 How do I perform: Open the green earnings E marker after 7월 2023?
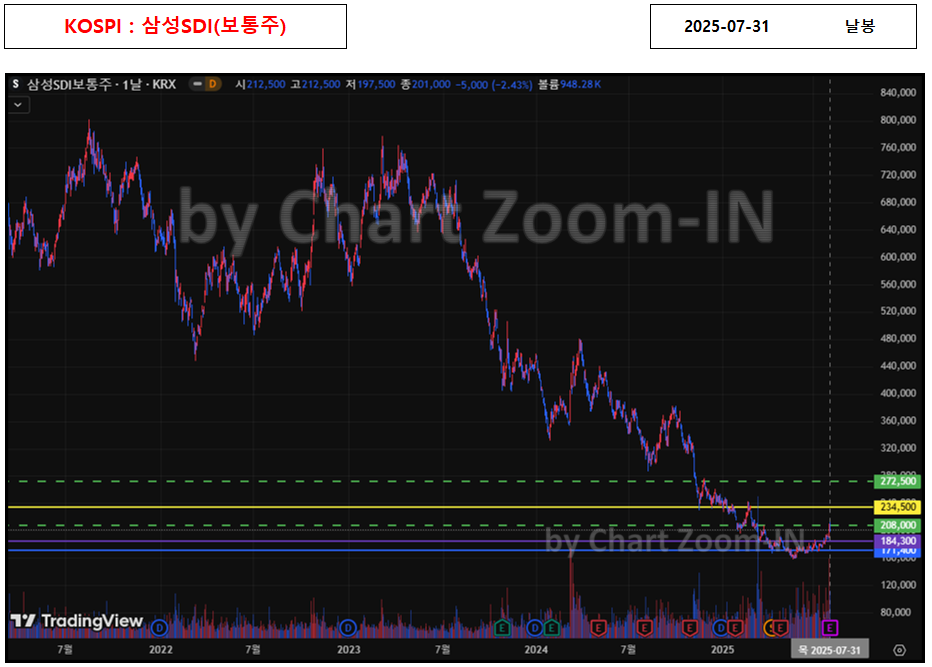pyautogui.click(x=502, y=627)
